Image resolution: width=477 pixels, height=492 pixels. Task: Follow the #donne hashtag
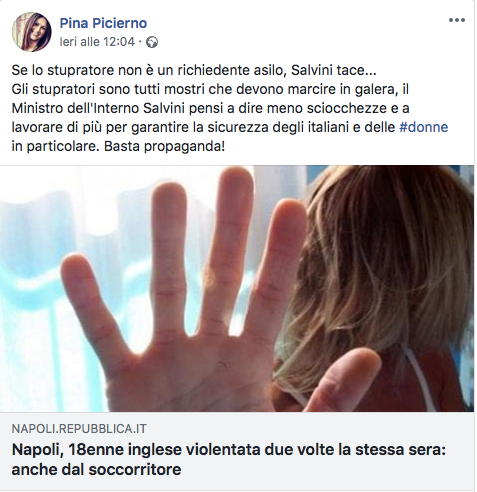423,127
